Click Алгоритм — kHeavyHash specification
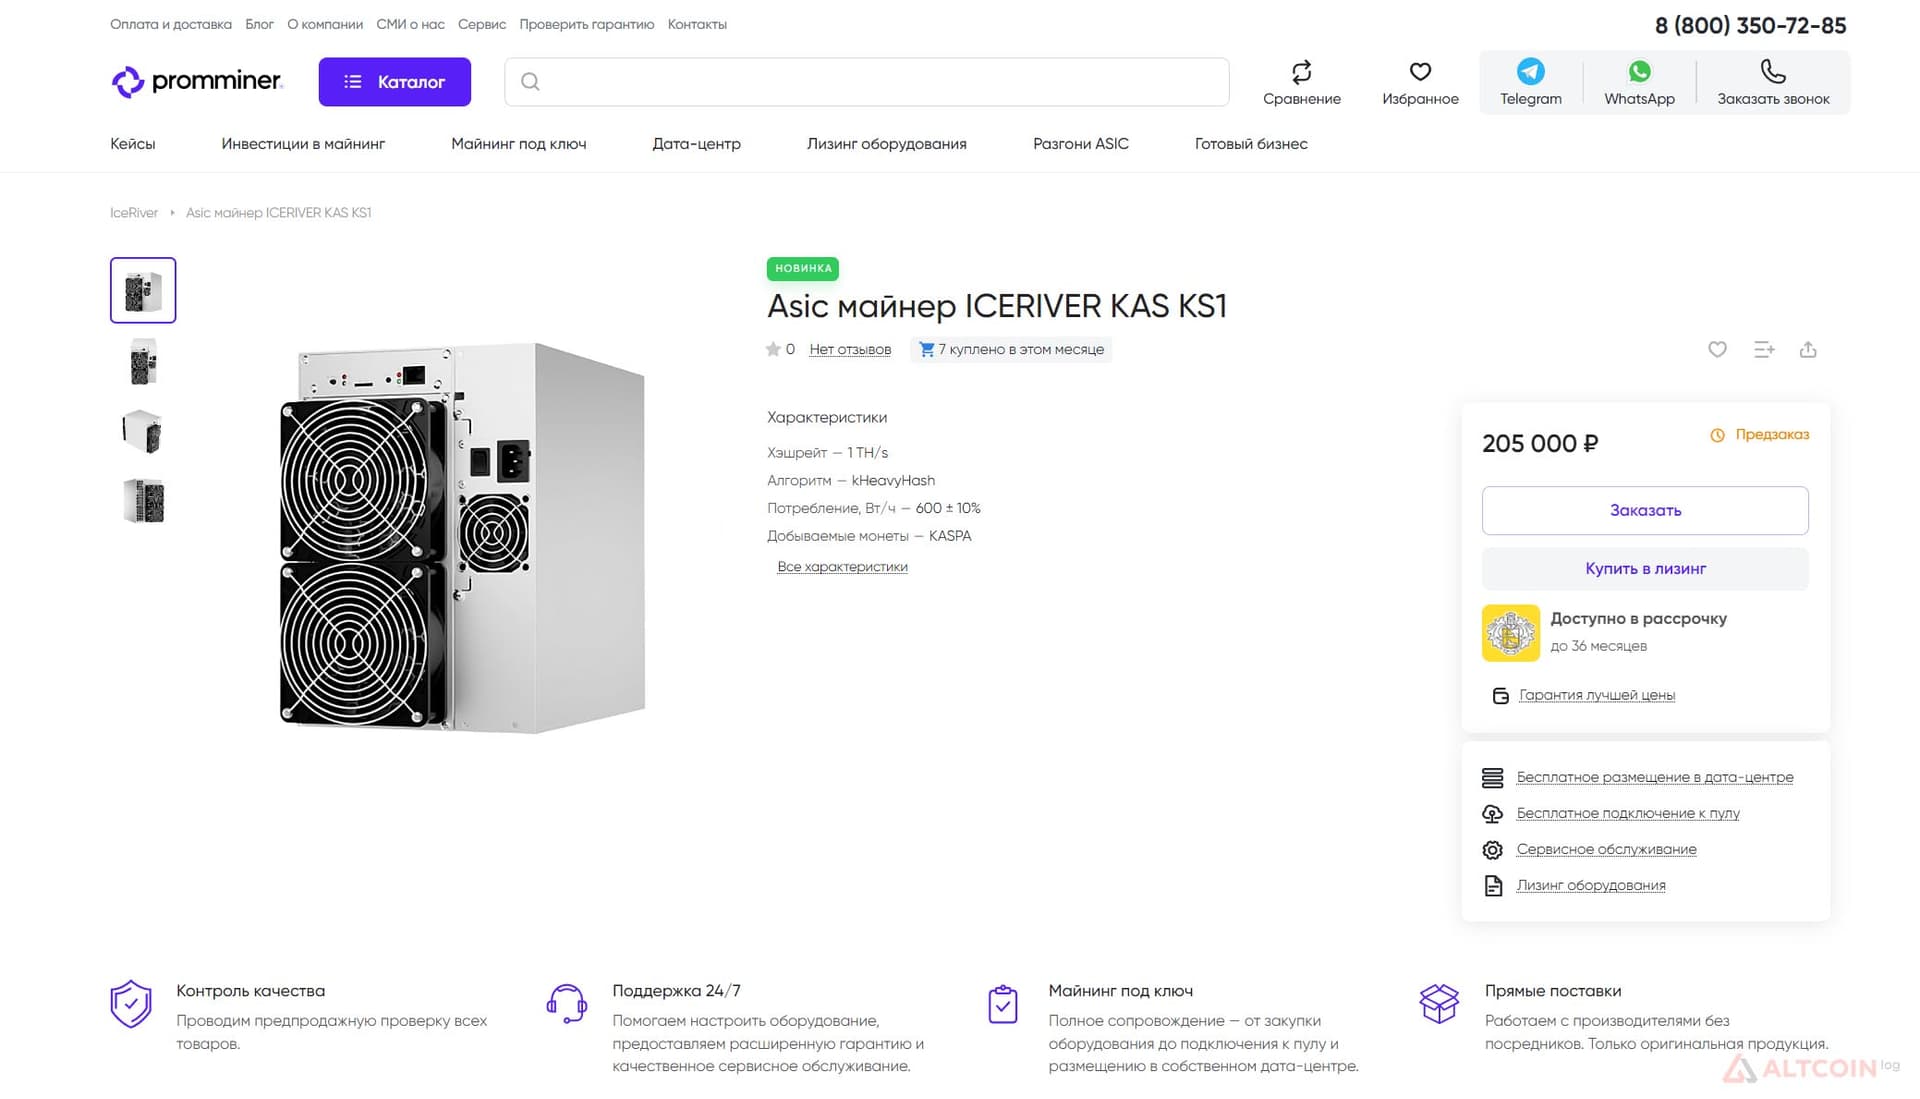This screenshot has height=1099, width=1920. pyautogui.click(x=851, y=481)
